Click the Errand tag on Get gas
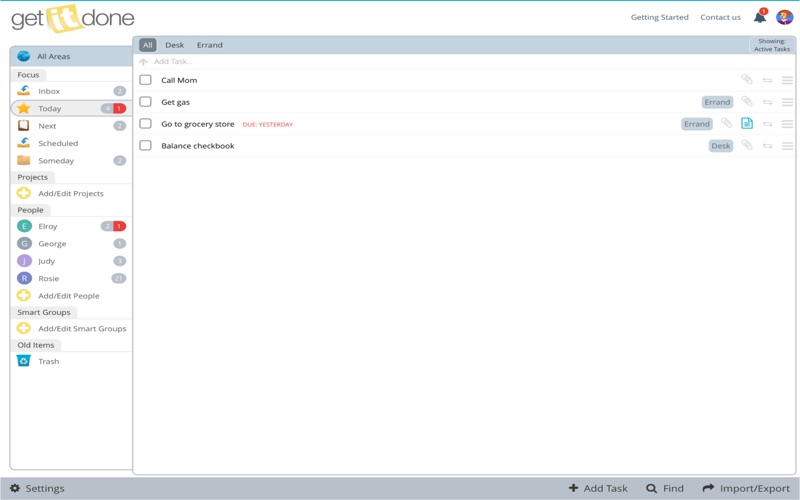 click(x=717, y=102)
